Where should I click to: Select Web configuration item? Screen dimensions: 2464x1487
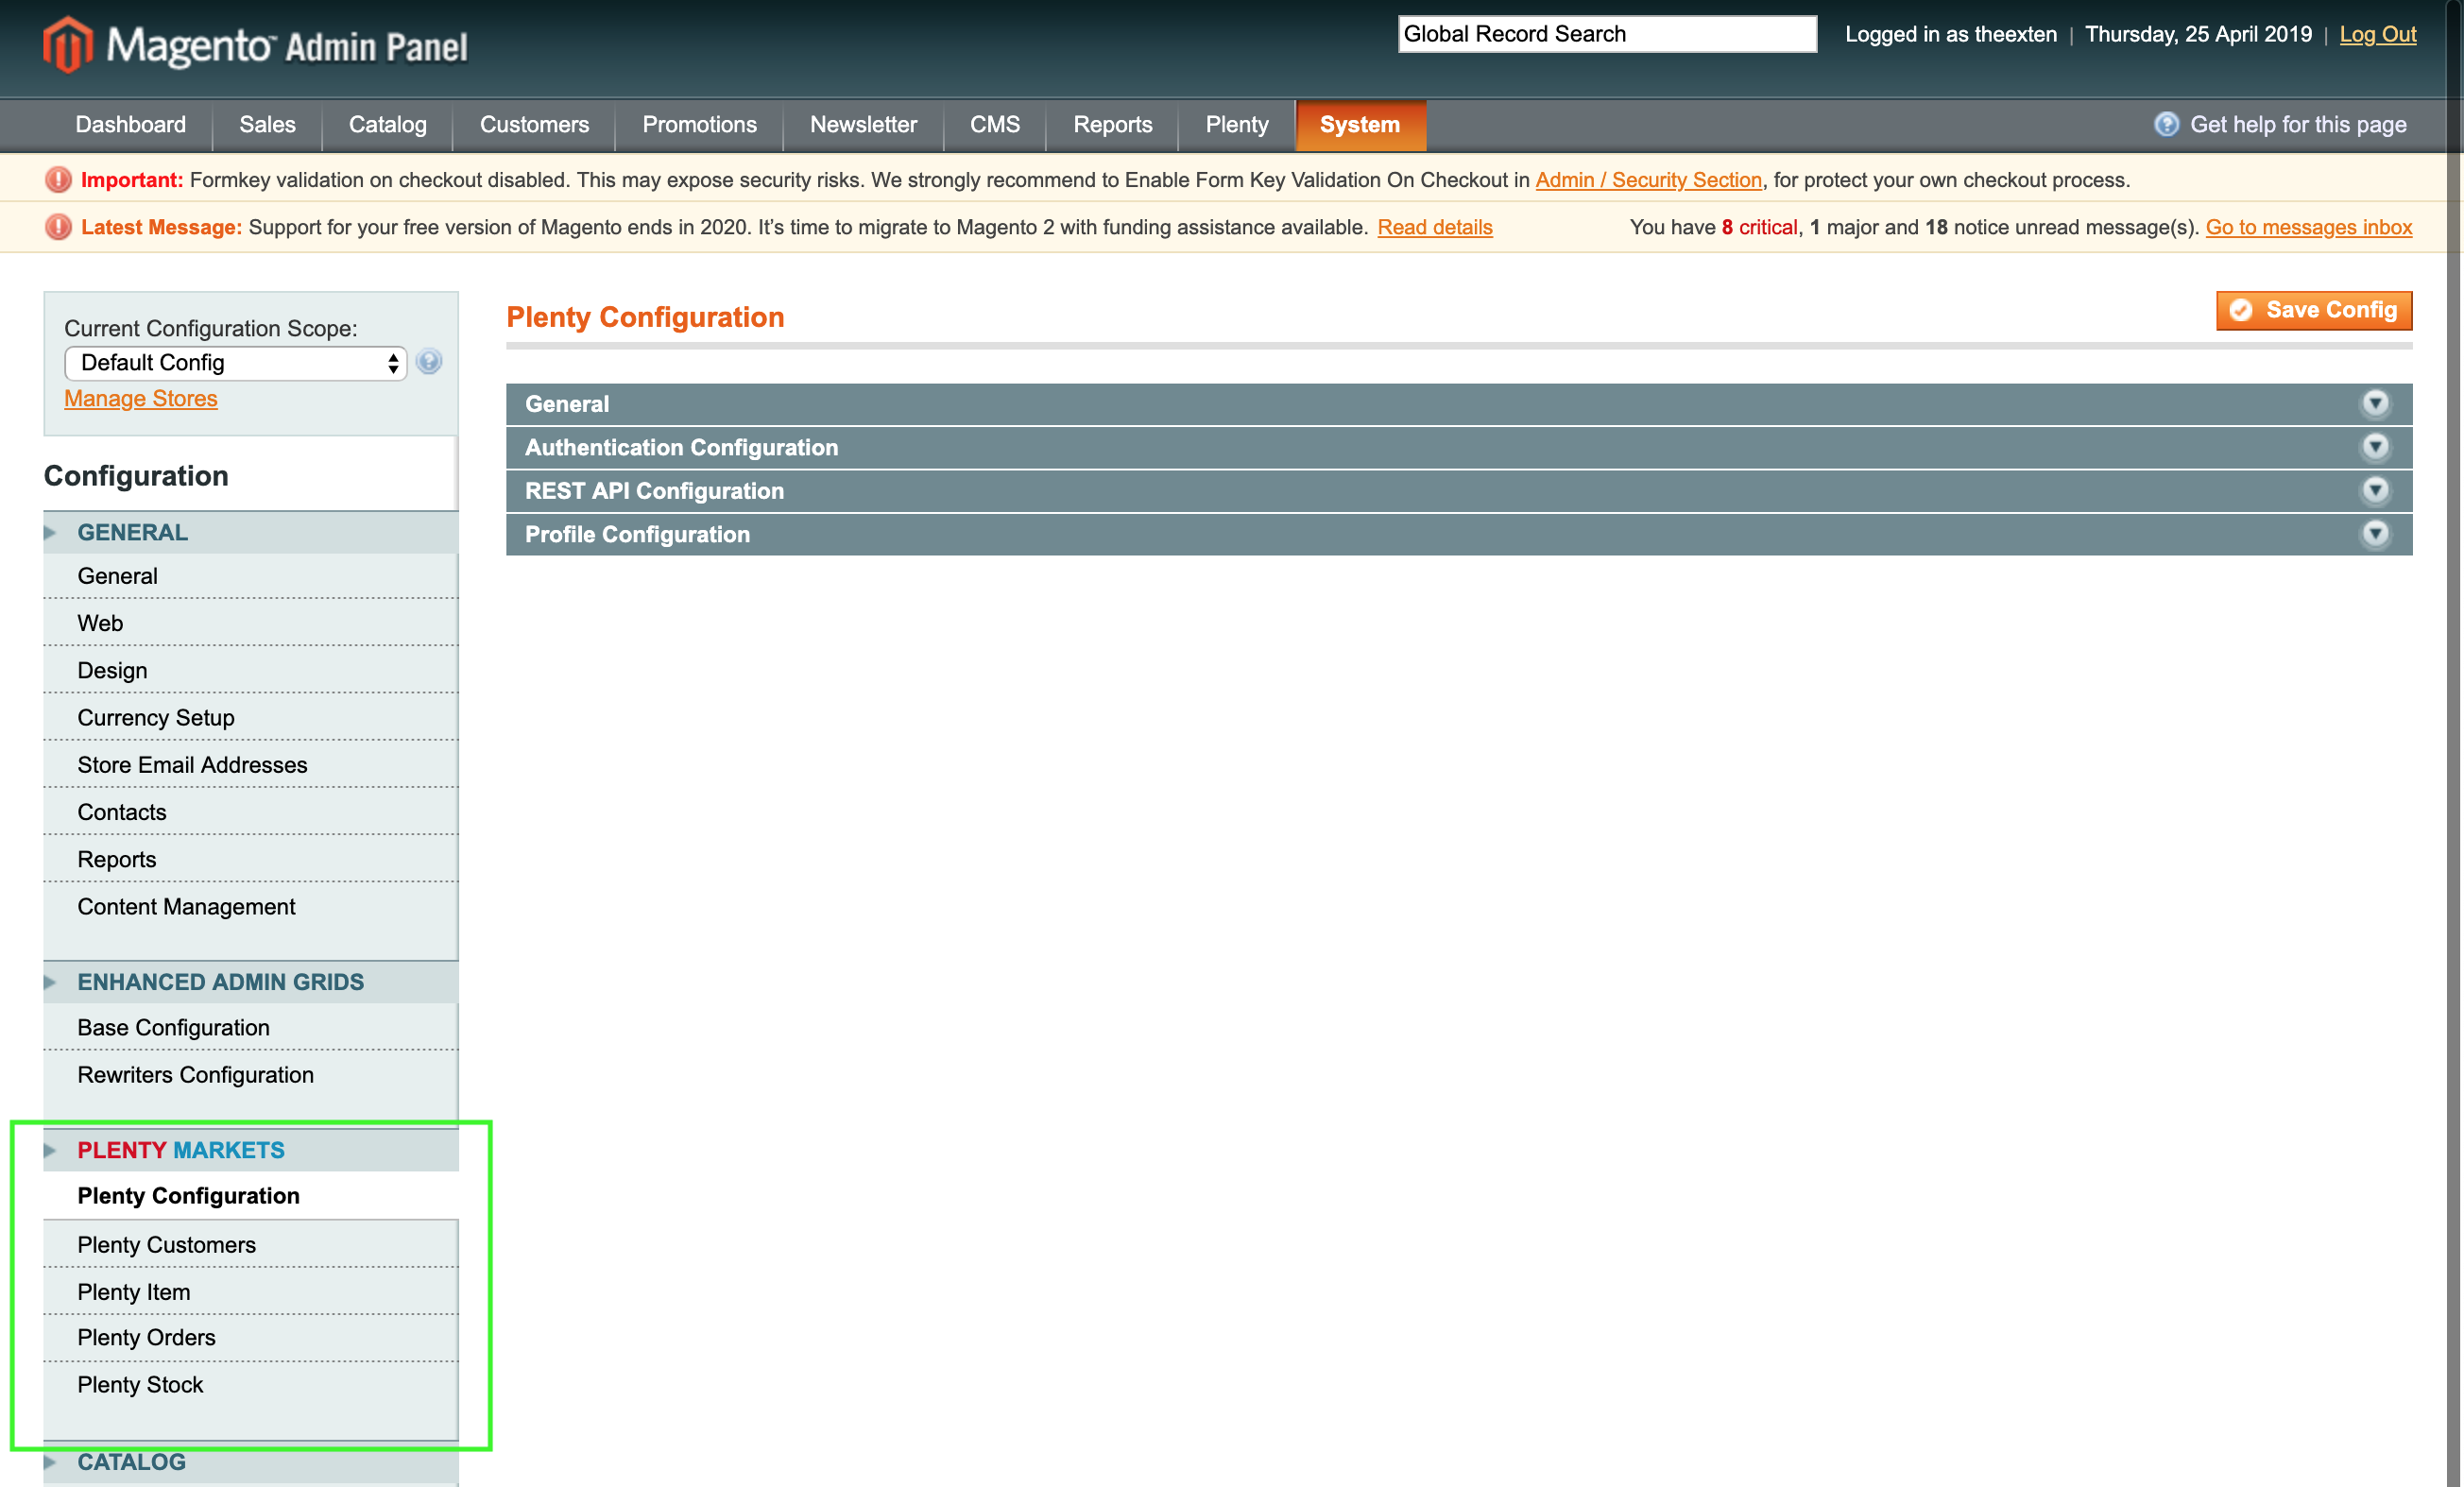coord(251,623)
